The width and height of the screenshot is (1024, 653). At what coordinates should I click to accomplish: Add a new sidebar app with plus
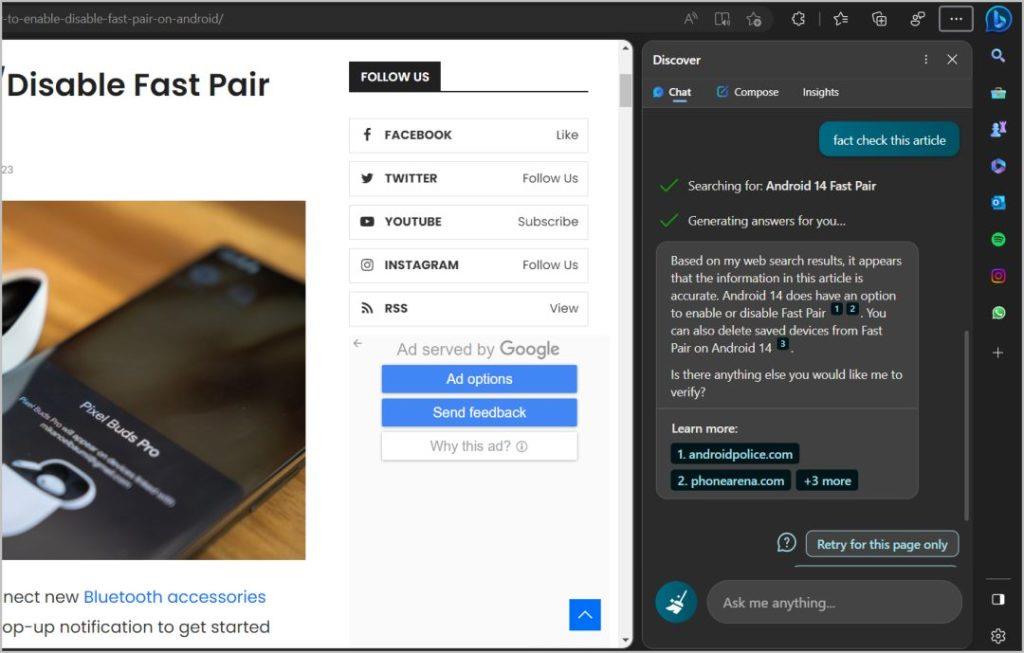pos(998,353)
